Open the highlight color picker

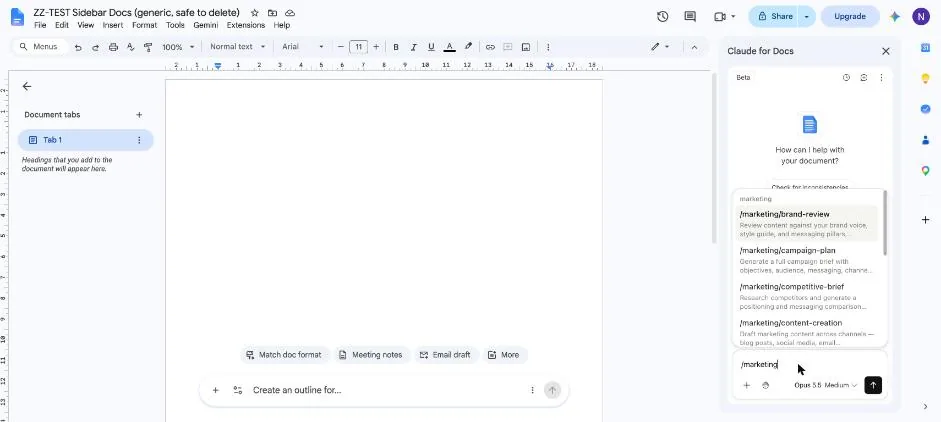468,47
